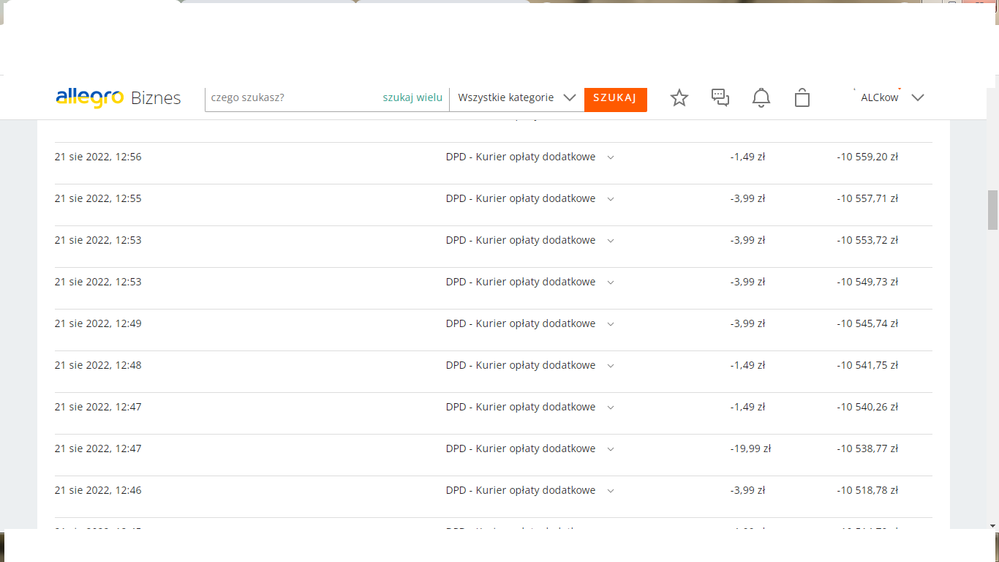Image resolution: width=999 pixels, height=562 pixels.
Task: Expand the 12:55 DPD charge row
Action: [x=611, y=199]
